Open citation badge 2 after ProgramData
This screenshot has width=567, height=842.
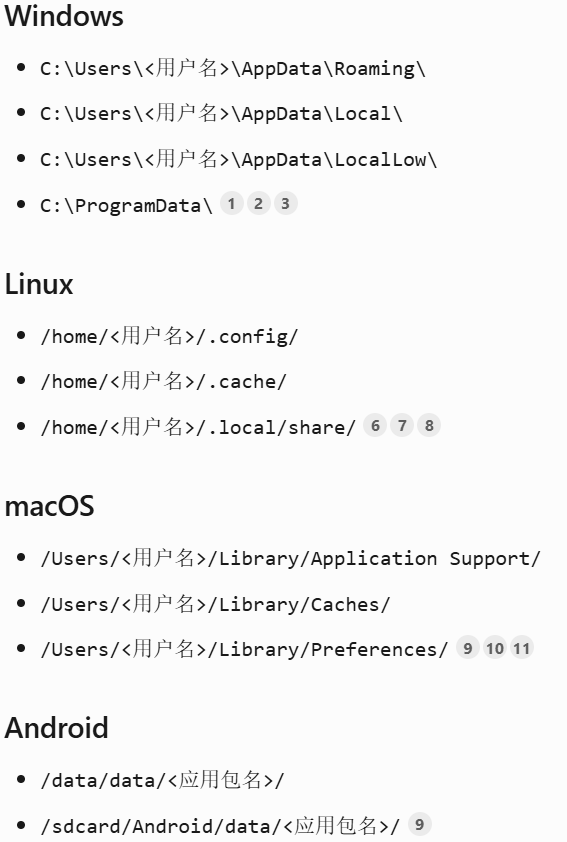click(x=258, y=204)
